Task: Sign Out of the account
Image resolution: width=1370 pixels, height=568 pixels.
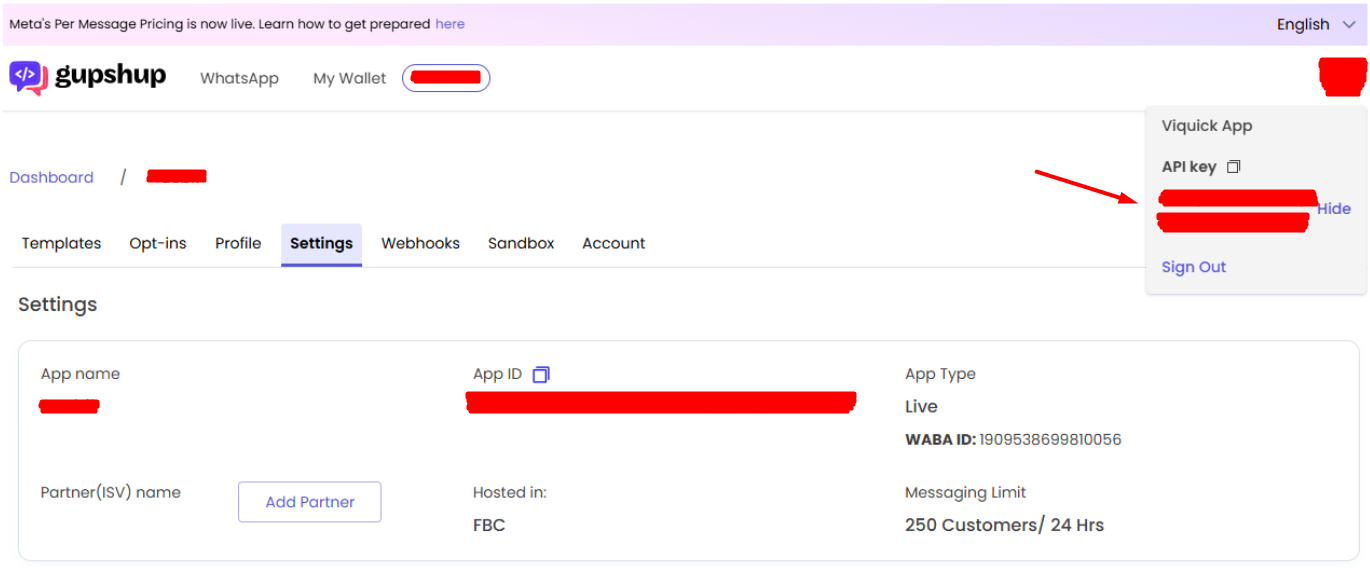Action: tap(1193, 267)
